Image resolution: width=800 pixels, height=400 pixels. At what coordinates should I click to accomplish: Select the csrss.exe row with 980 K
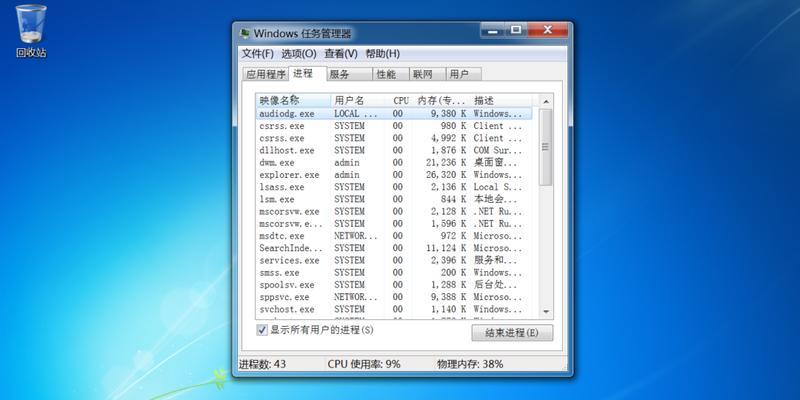pyautogui.click(x=394, y=126)
